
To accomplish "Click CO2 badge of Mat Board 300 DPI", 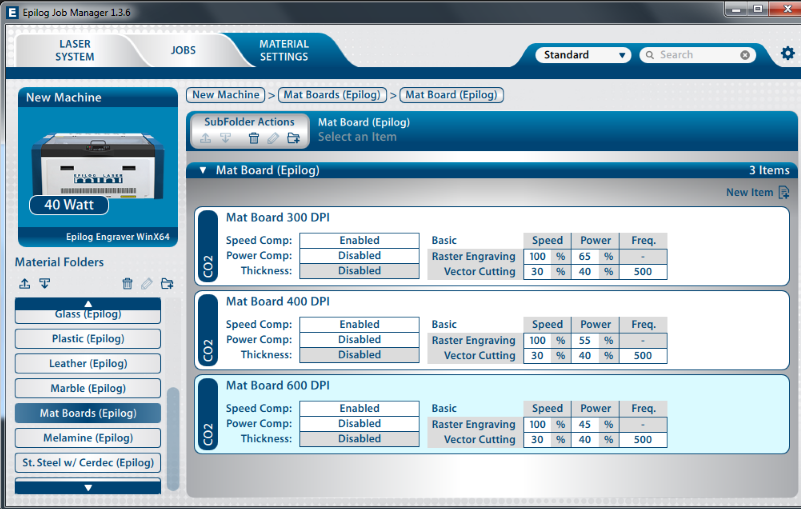I will click(x=207, y=246).
